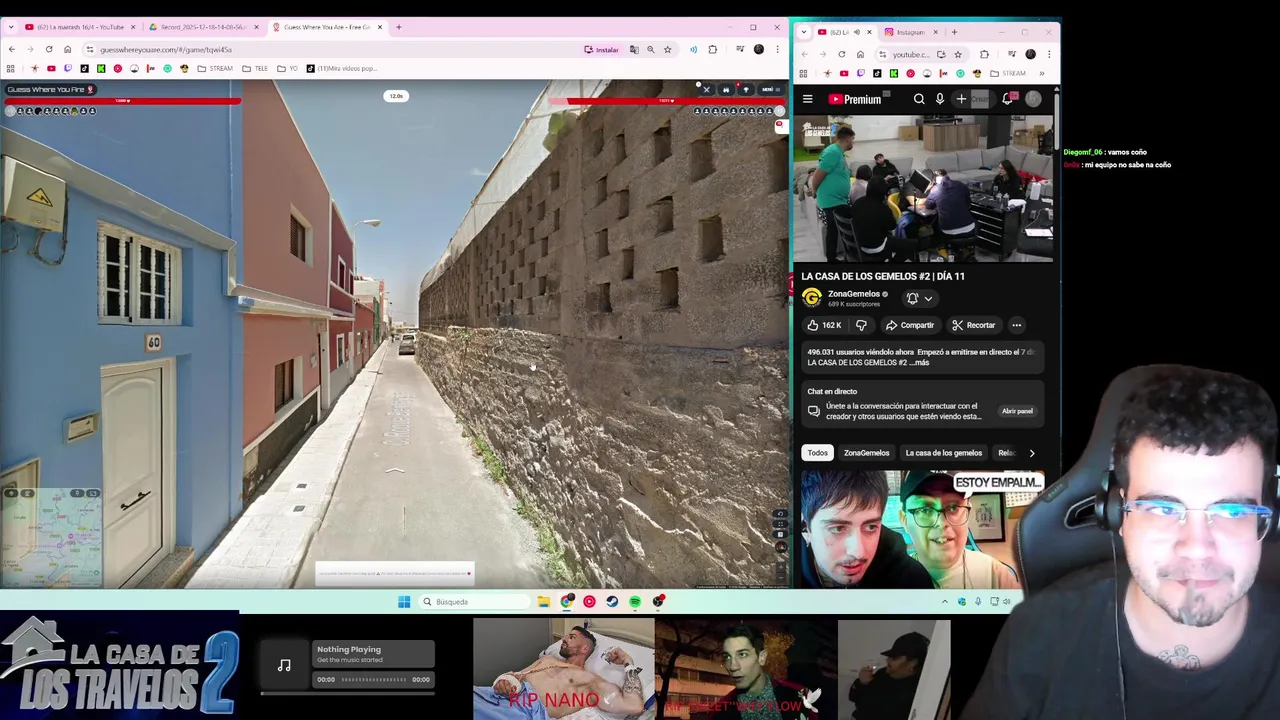Select La casa de los gemelos chip
Image resolution: width=1280 pixels, height=720 pixels.
click(x=943, y=453)
